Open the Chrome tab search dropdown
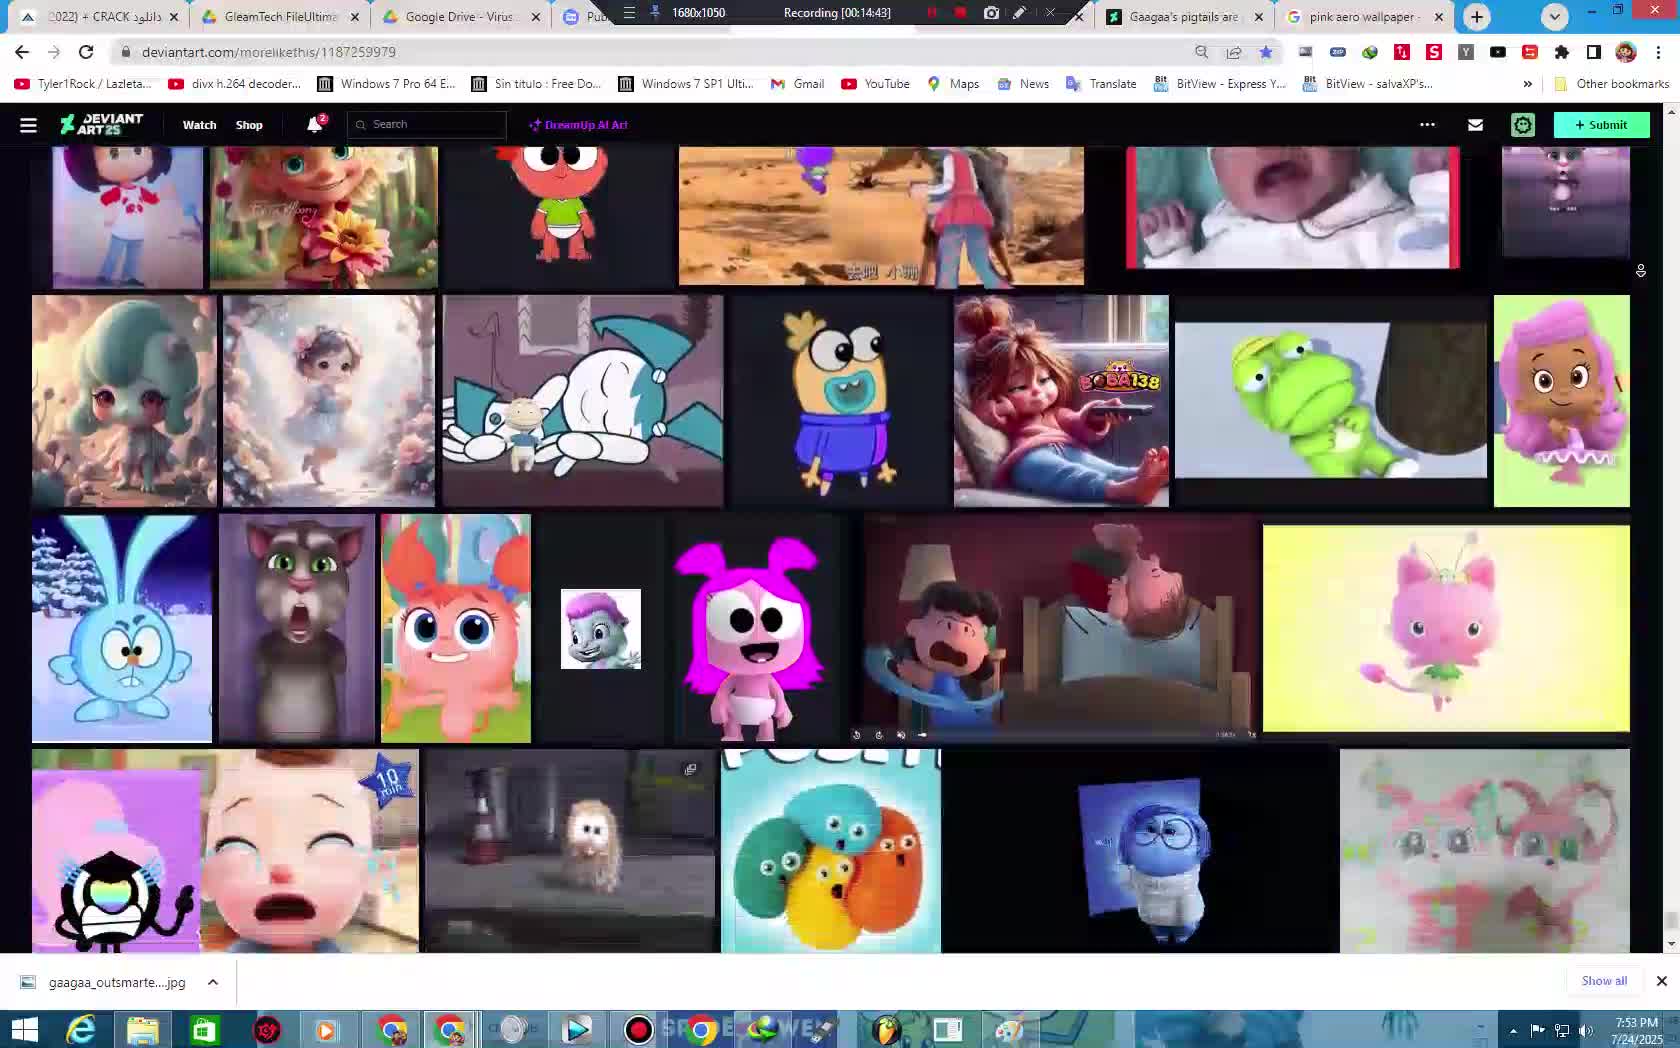The image size is (1680, 1048). pyautogui.click(x=1554, y=17)
